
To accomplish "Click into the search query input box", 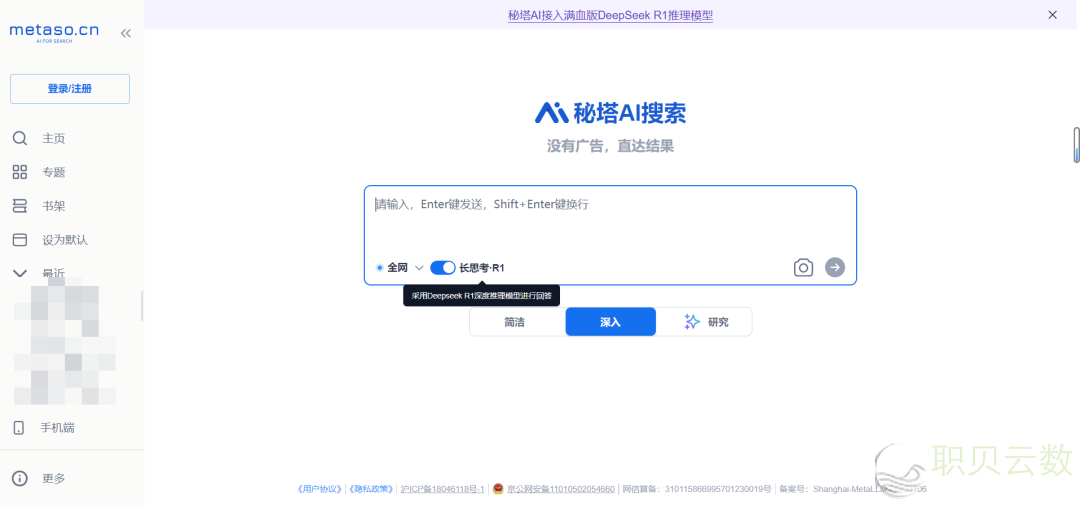I will [610, 222].
